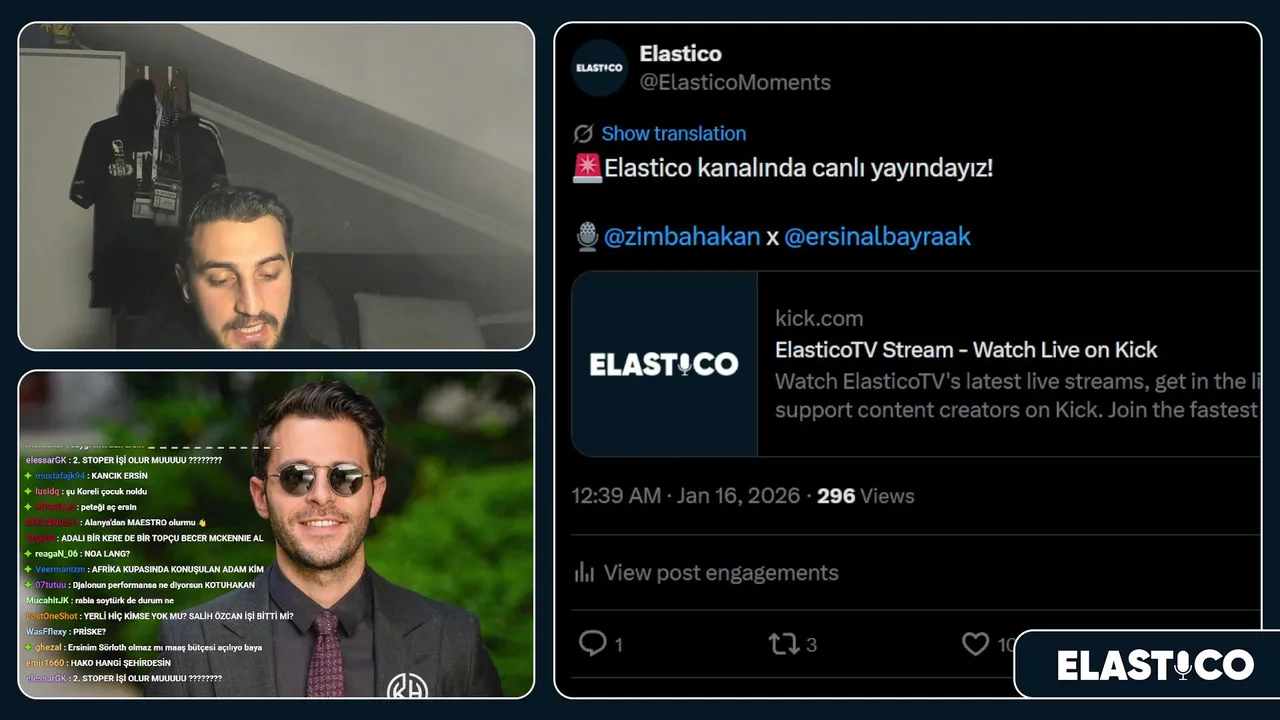This screenshot has width=1280, height=720.
Task: Open the ElasticoTV Stream link card title
Action: tap(966, 350)
